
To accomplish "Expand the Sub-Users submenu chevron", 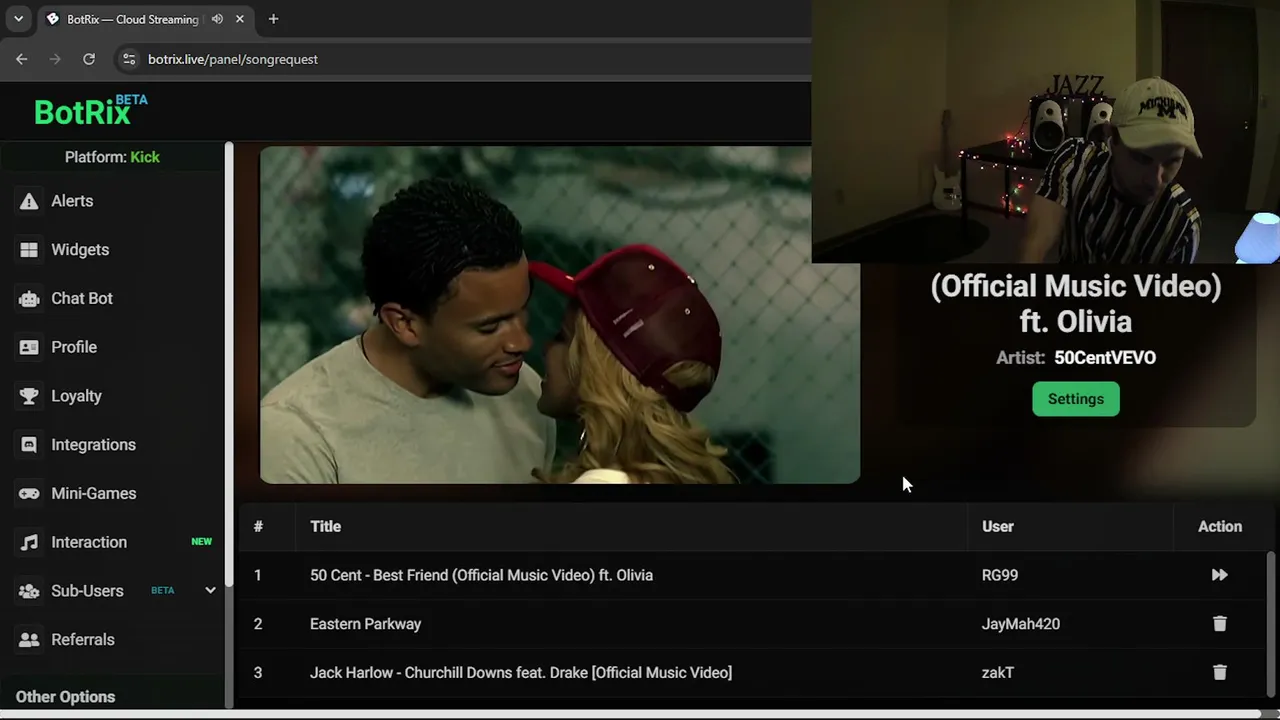I will tap(210, 590).
